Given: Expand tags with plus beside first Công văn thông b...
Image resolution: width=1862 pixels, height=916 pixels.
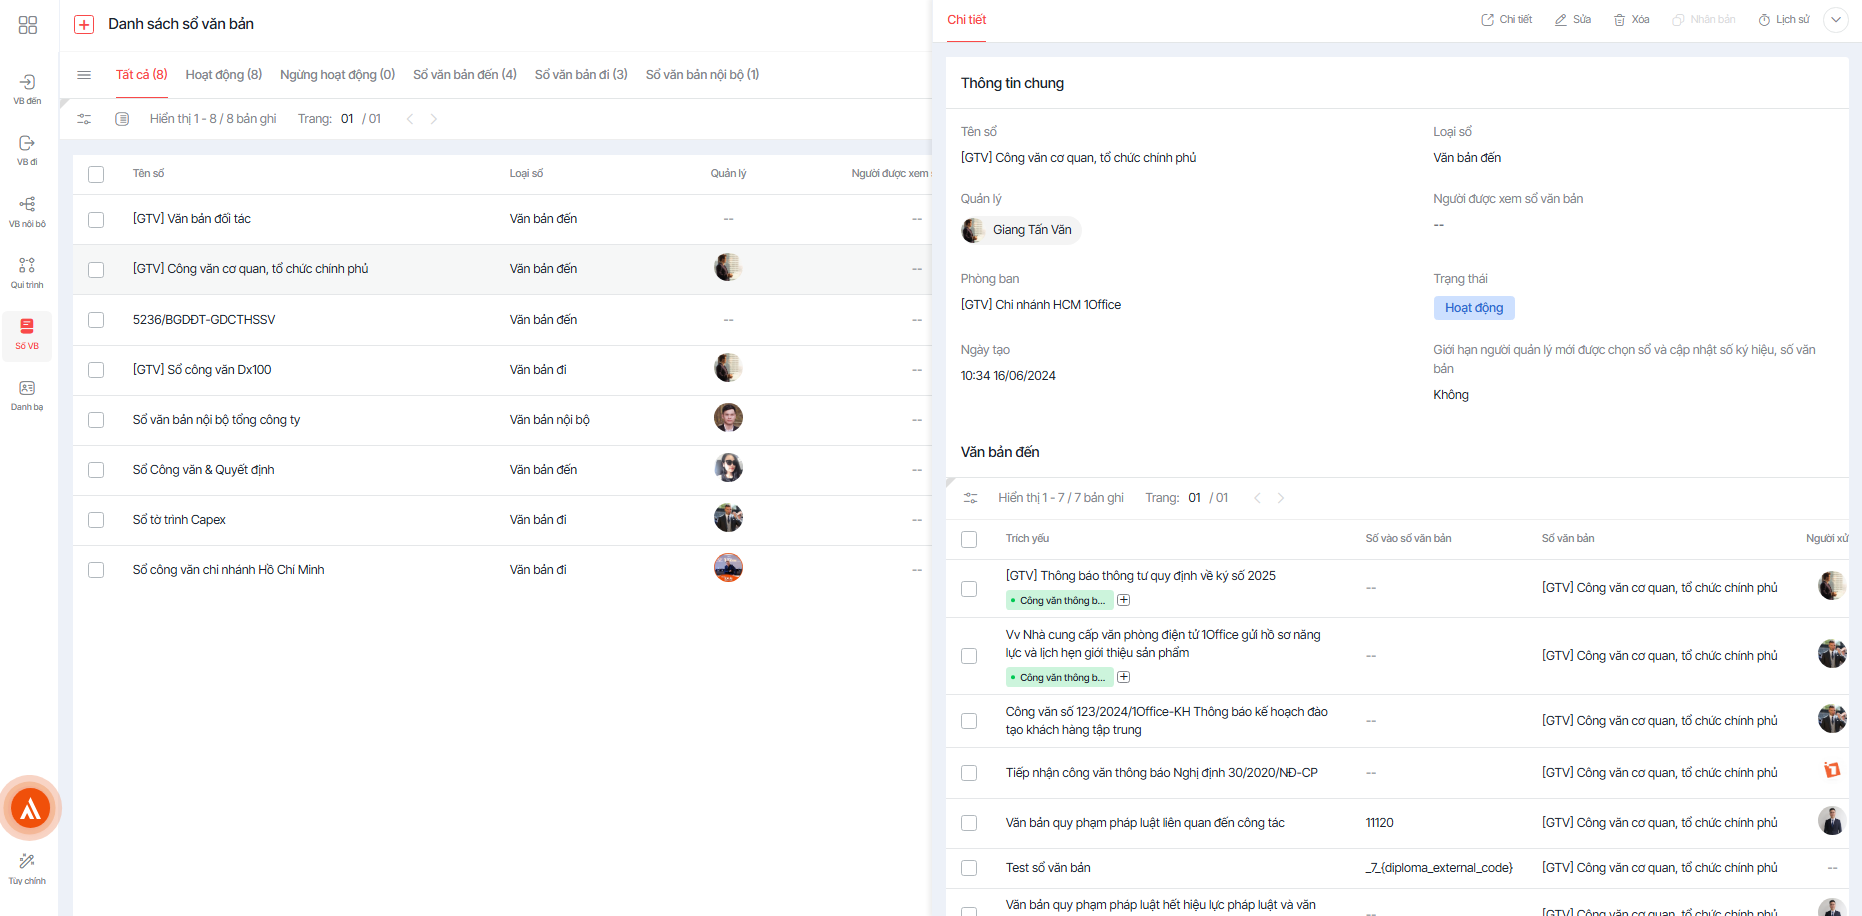Looking at the screenshot, I should tap(1124, 600).
